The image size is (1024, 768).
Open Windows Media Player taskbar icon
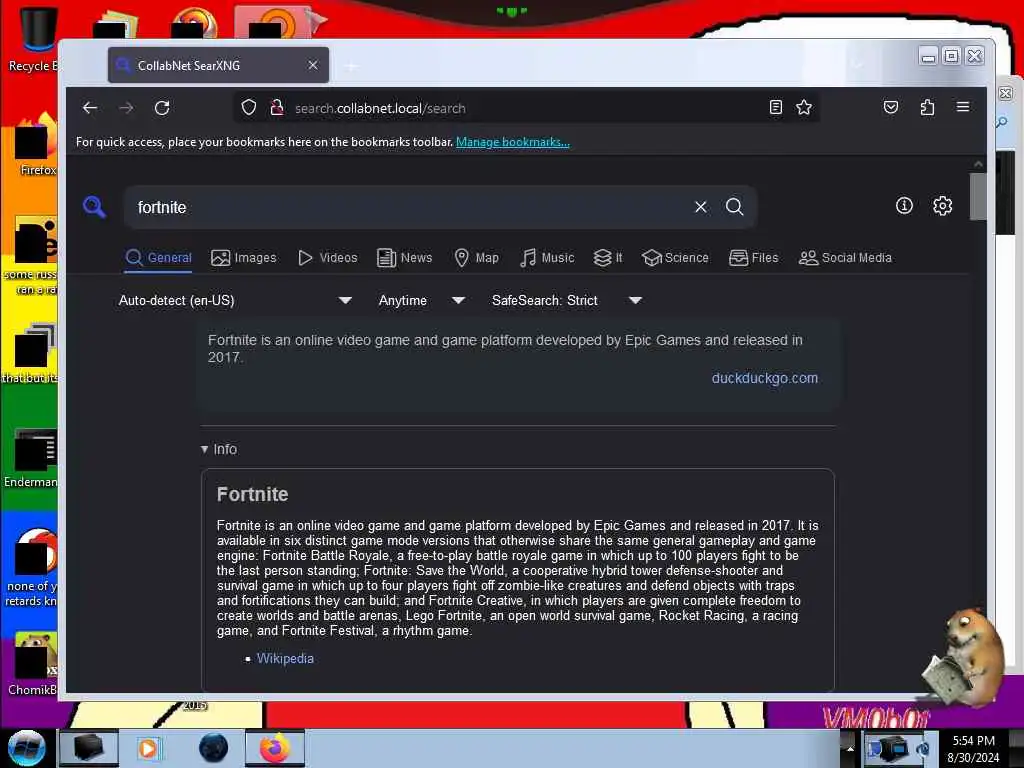coord(148,748)
